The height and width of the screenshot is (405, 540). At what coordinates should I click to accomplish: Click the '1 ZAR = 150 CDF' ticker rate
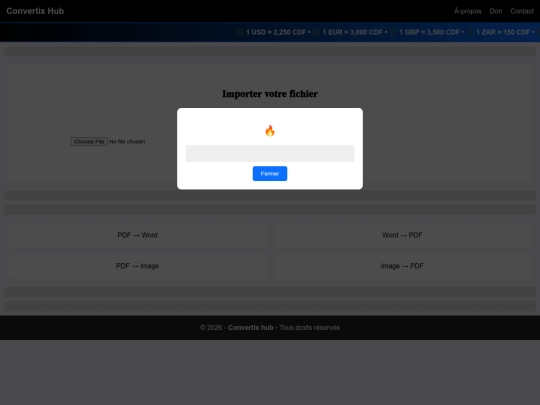(x=503, y=32)
